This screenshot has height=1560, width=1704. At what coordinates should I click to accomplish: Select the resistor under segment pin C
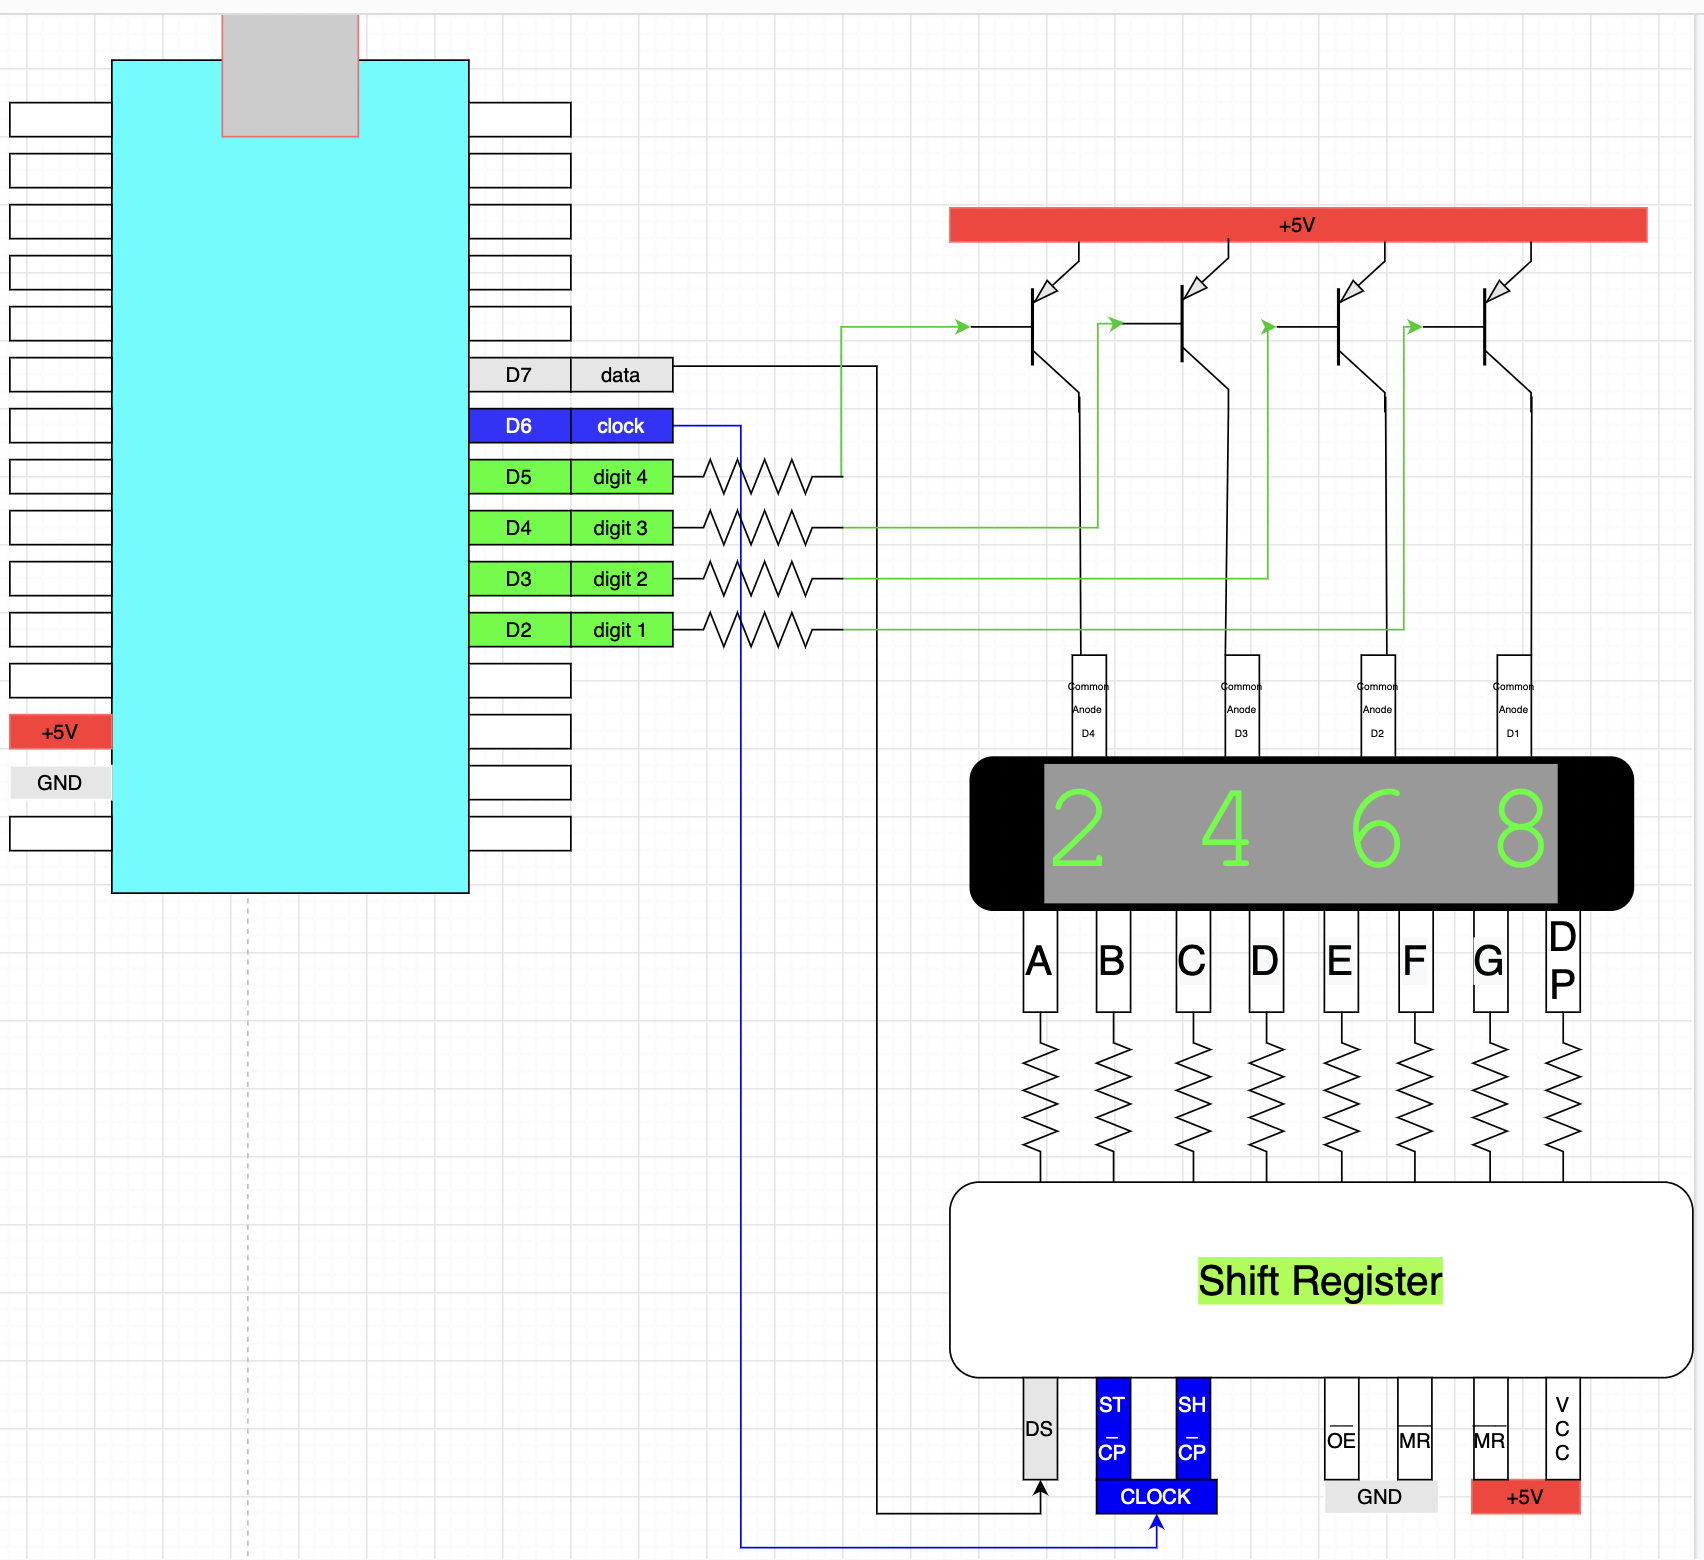tap(1193, 1097)
